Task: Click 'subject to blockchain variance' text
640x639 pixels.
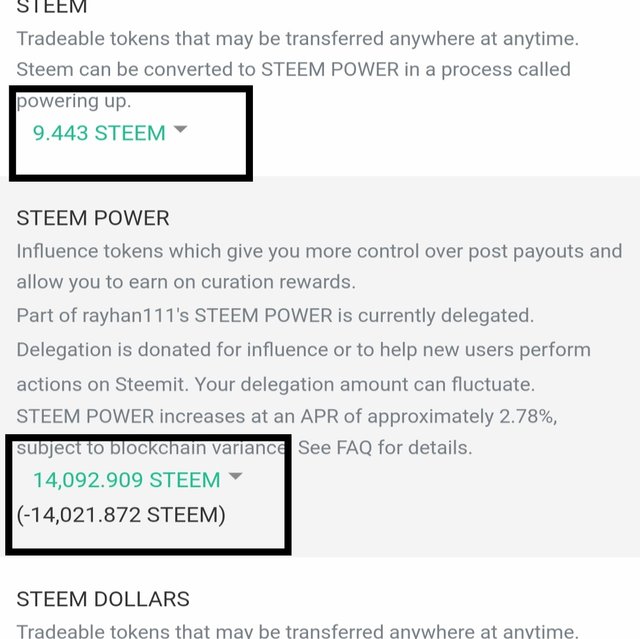Action: pyautogui.click(x=151, y=448)
